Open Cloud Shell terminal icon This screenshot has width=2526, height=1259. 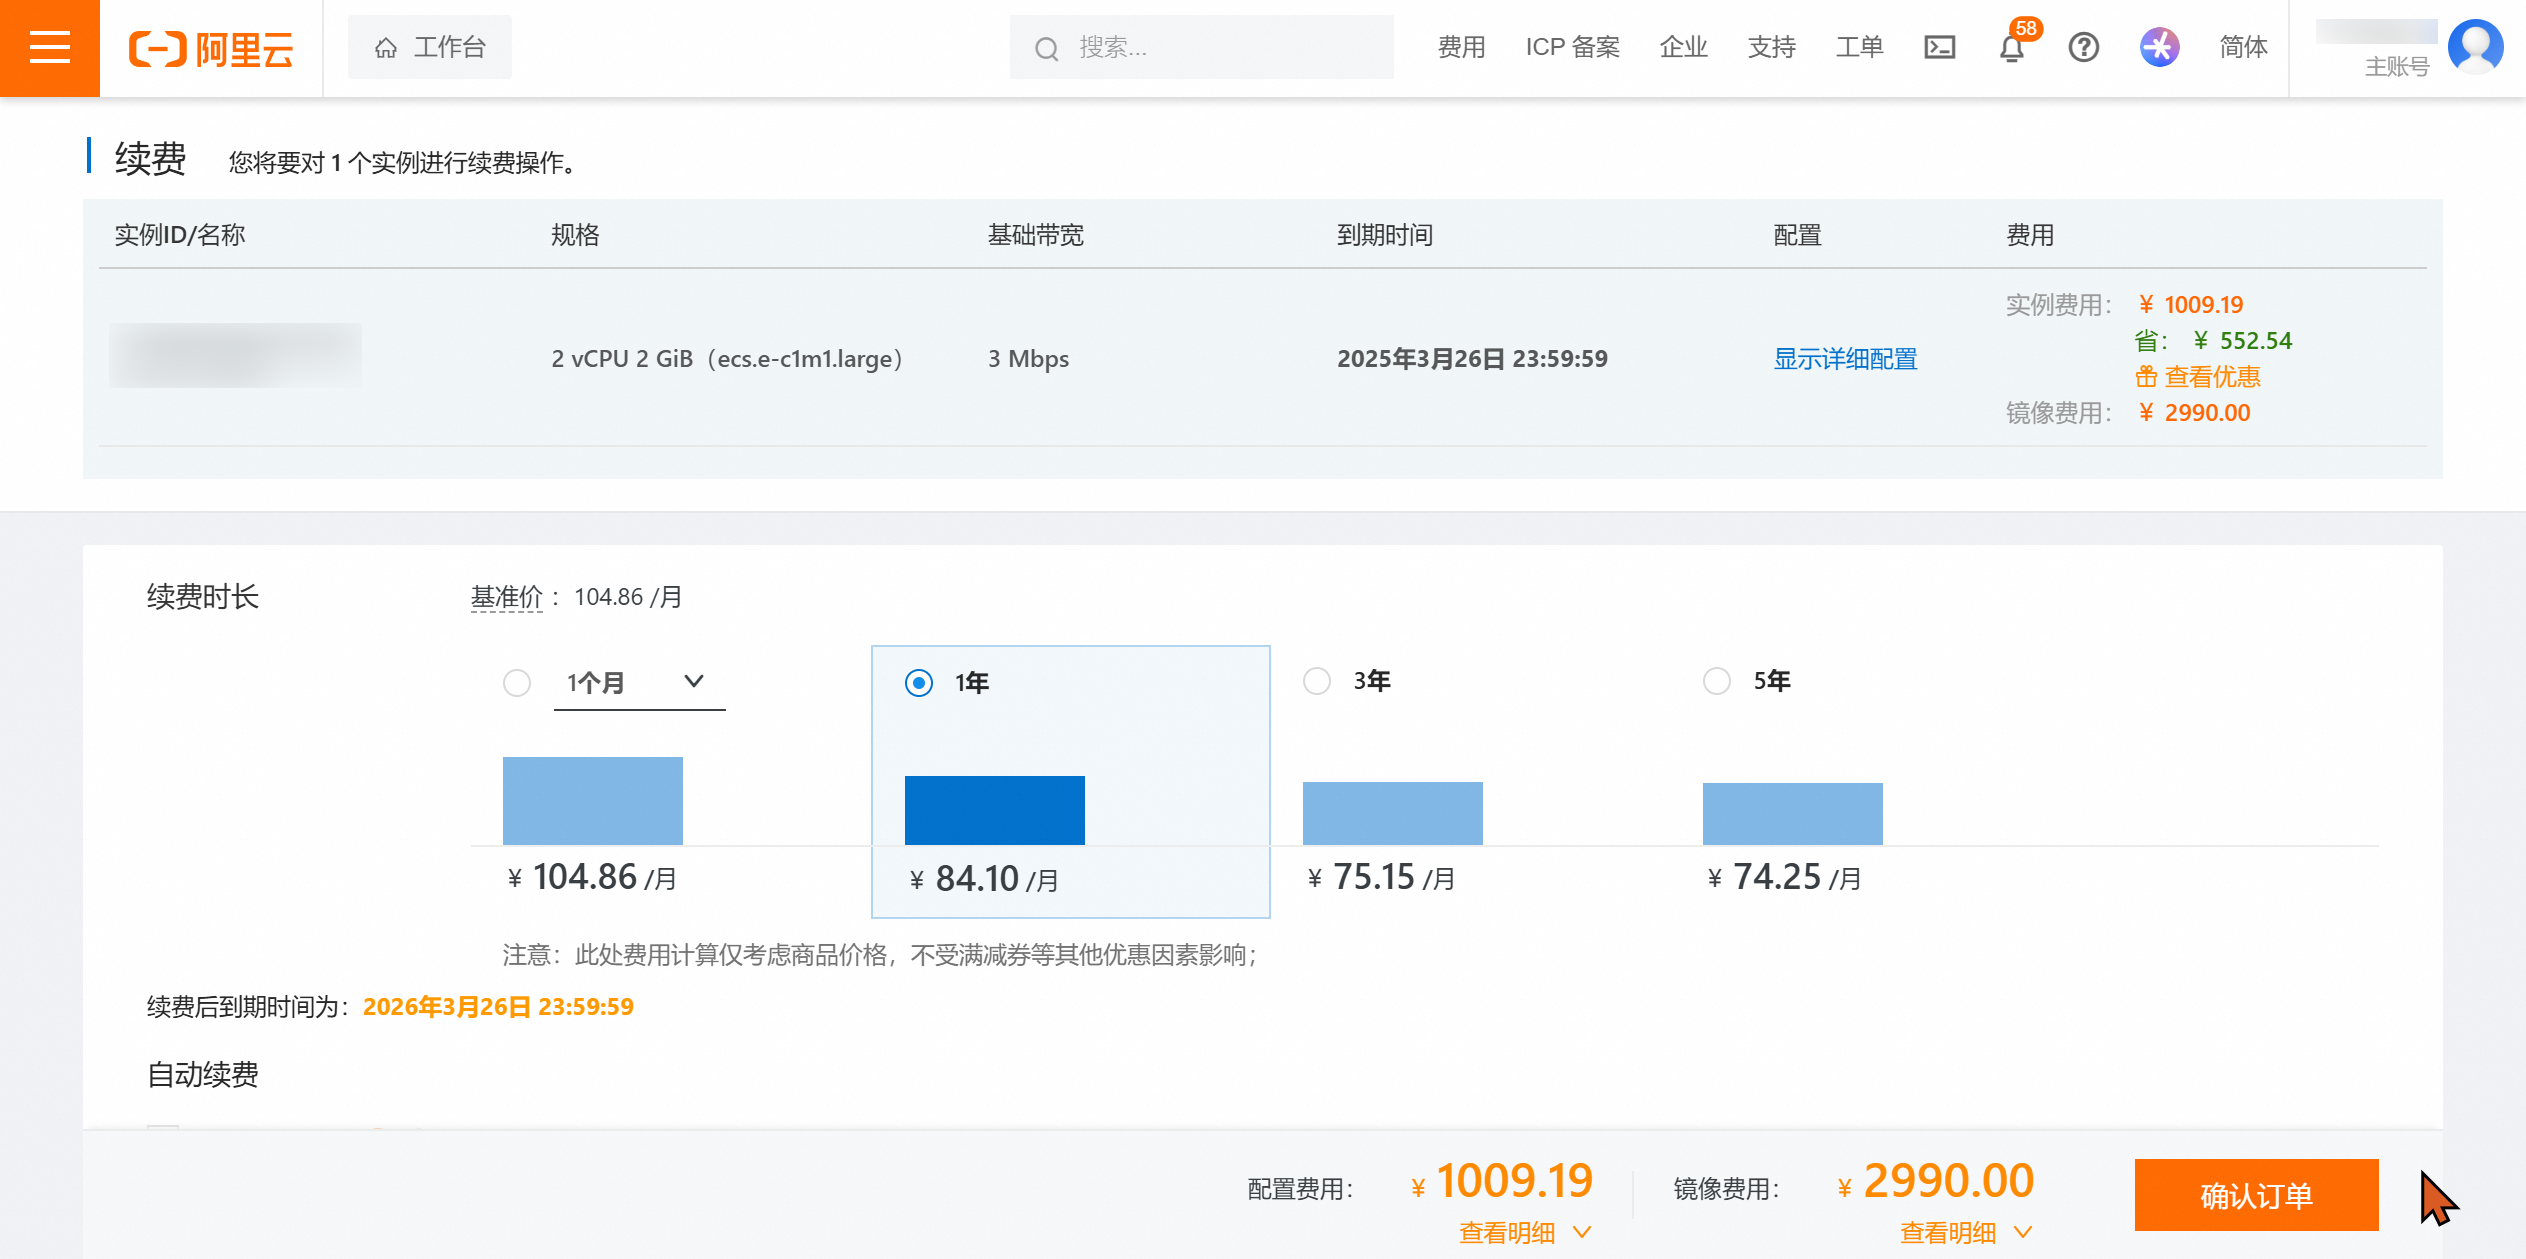coord(1939,47)
